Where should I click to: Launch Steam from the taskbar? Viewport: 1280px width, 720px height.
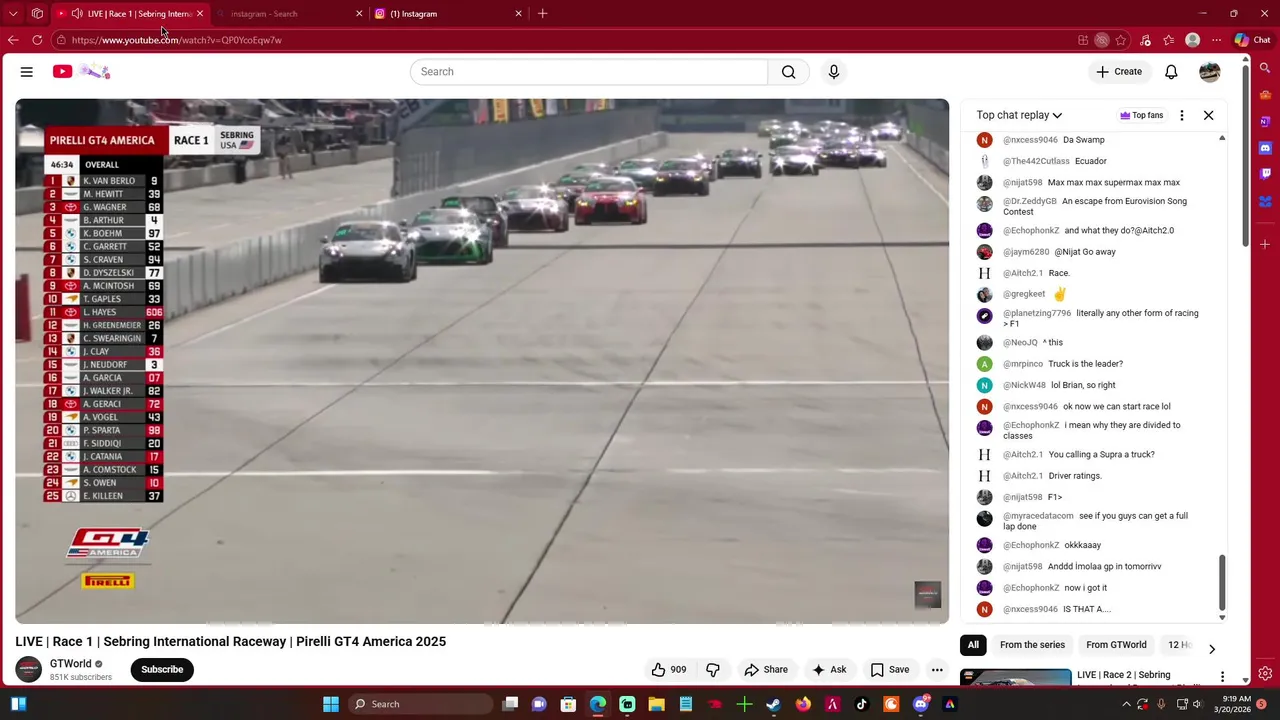click(x=773, y=704)
